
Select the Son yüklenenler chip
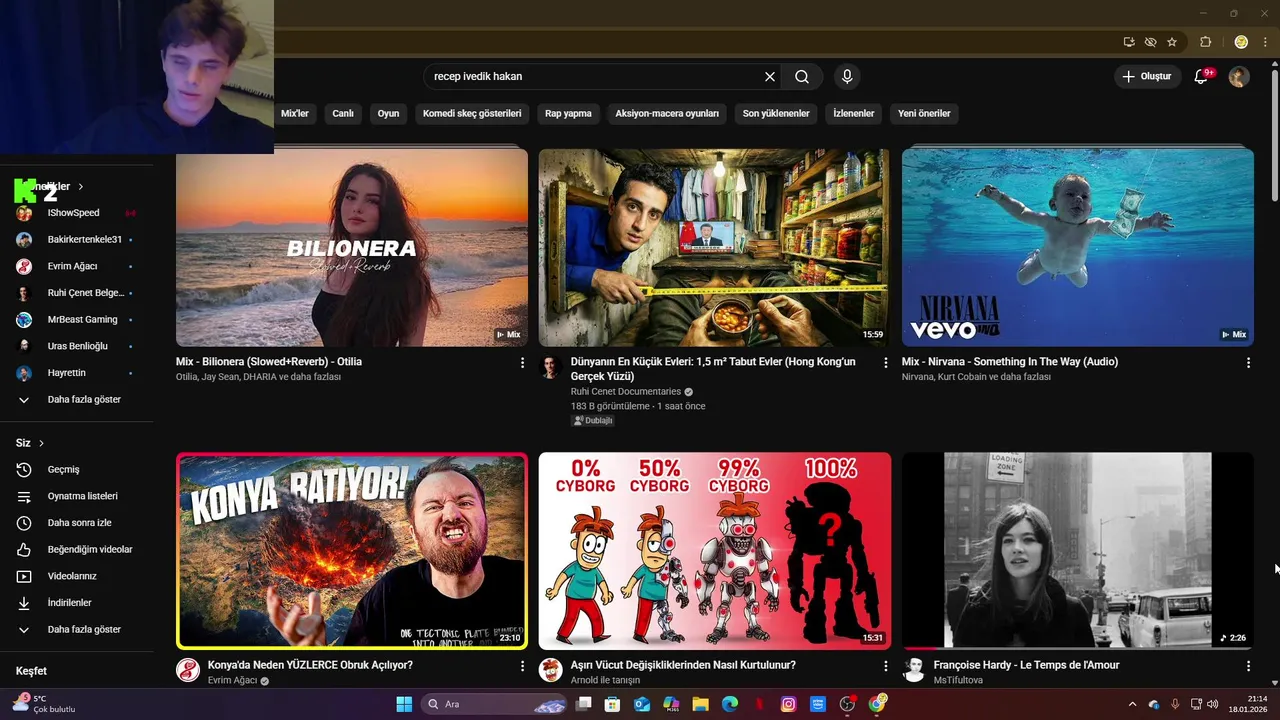click(x=776, y=113)
